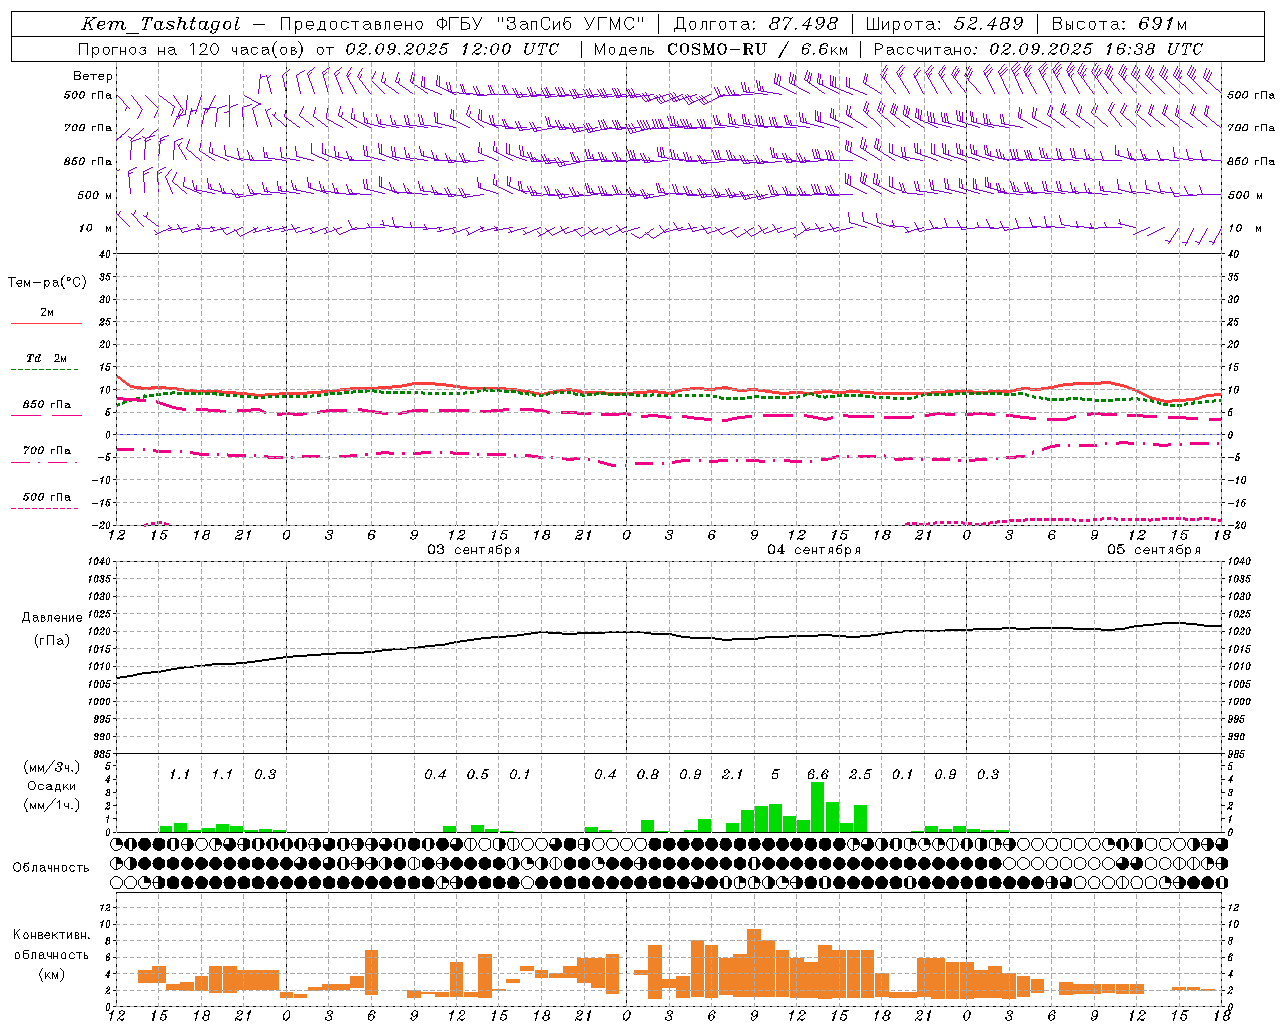This screenshot has width=1280, height=1024.
Task: Click the "Конвективн." convective cloud label
Action: pyautogui.click(x=51, y=935)
